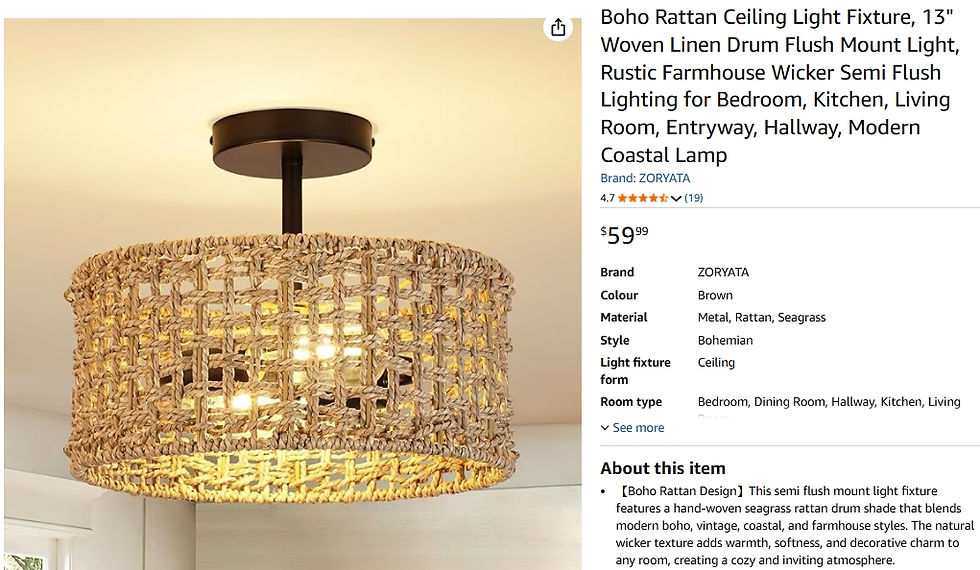Image resolution: width=980 pixels, height=570 pixels.
Task: Click the Light fixture form label
Action: (635, 371)
